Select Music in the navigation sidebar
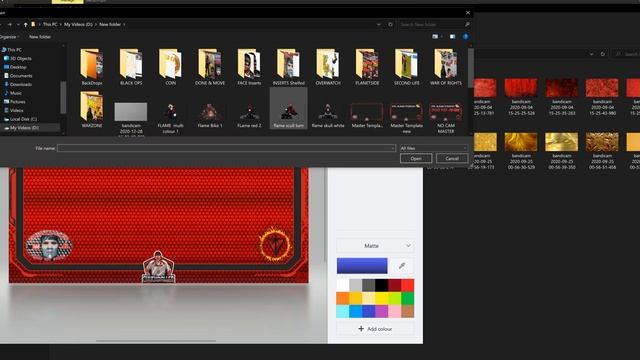 coord(13,93)
